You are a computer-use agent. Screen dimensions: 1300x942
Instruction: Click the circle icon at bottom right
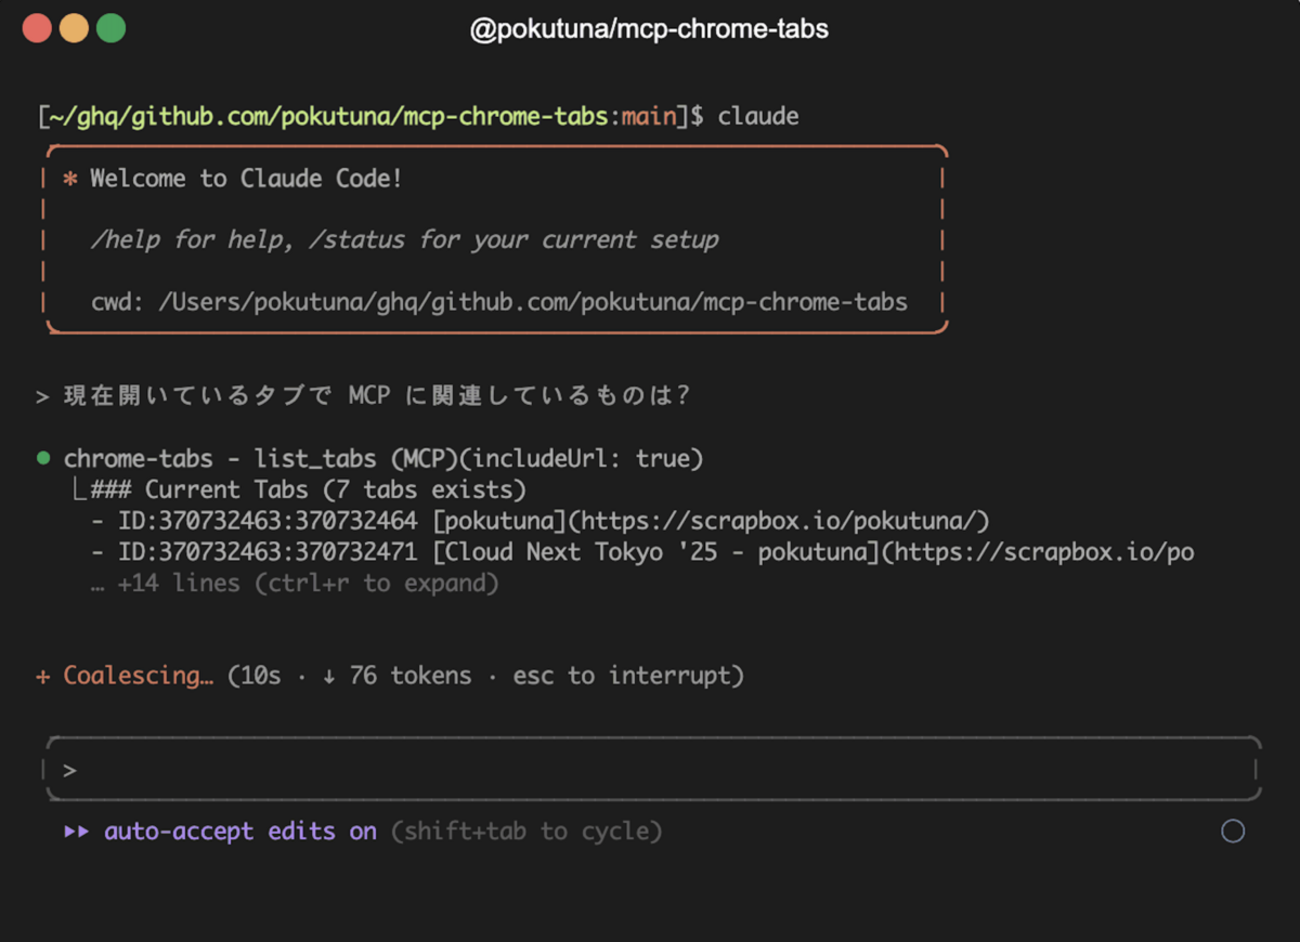point(1233,831)
